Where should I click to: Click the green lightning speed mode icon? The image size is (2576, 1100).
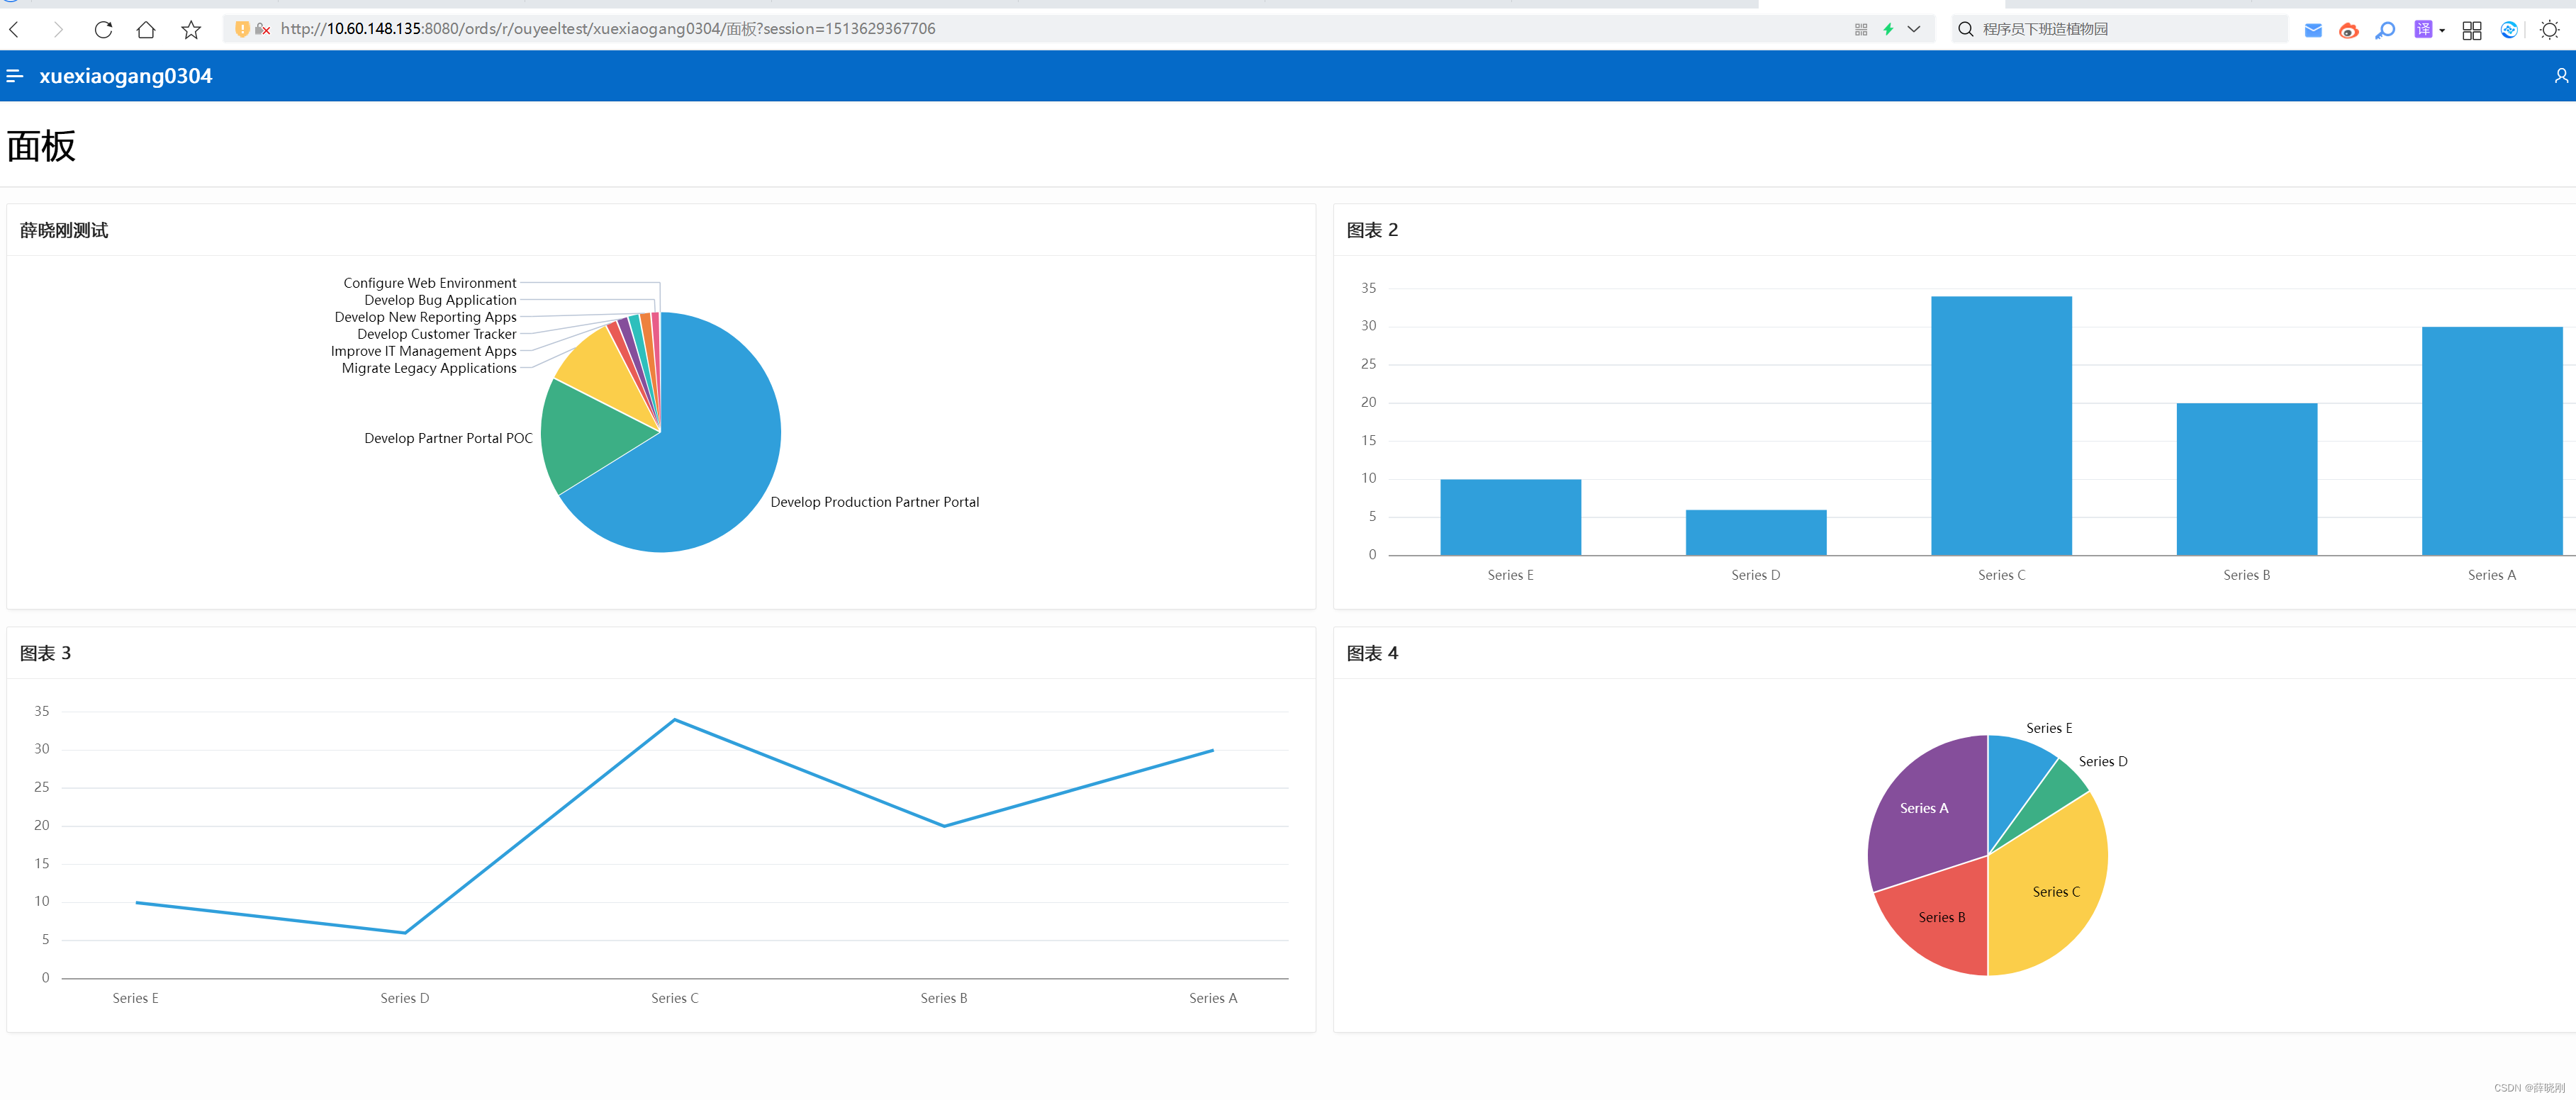click(x=1888, y=30)
